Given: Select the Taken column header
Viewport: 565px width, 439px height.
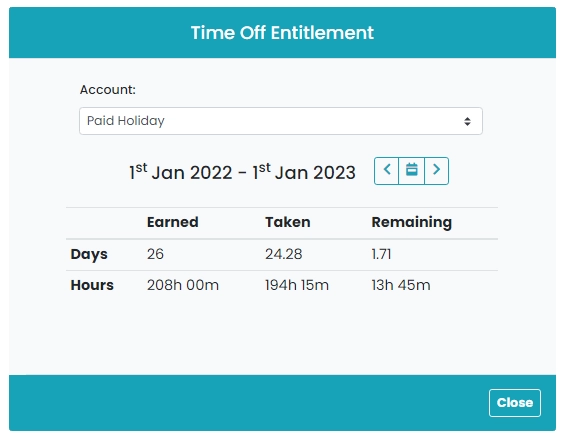Looking at the screenshot, I should tap(288, 222).
